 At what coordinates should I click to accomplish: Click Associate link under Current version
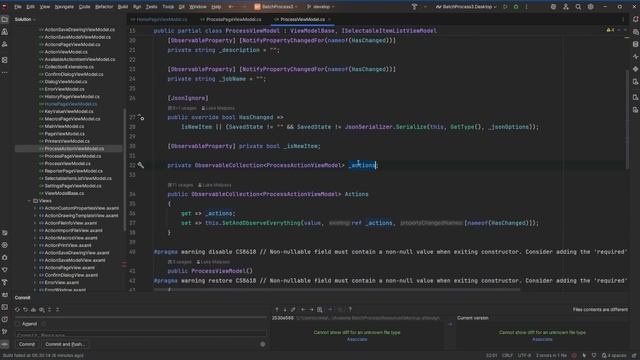[x=542, y=339]
